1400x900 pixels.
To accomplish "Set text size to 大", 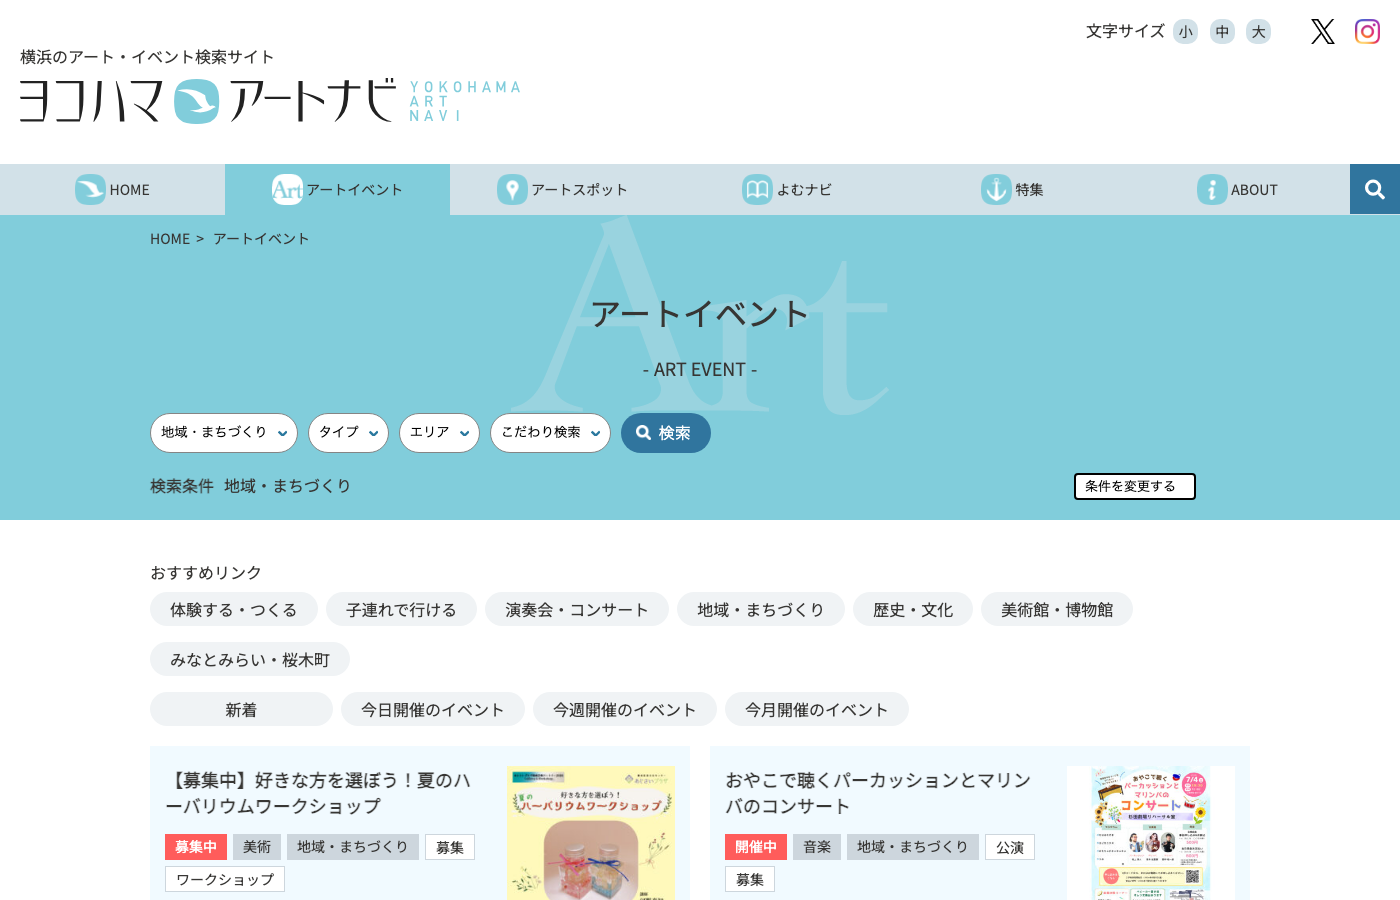I will click(1259, 32).
